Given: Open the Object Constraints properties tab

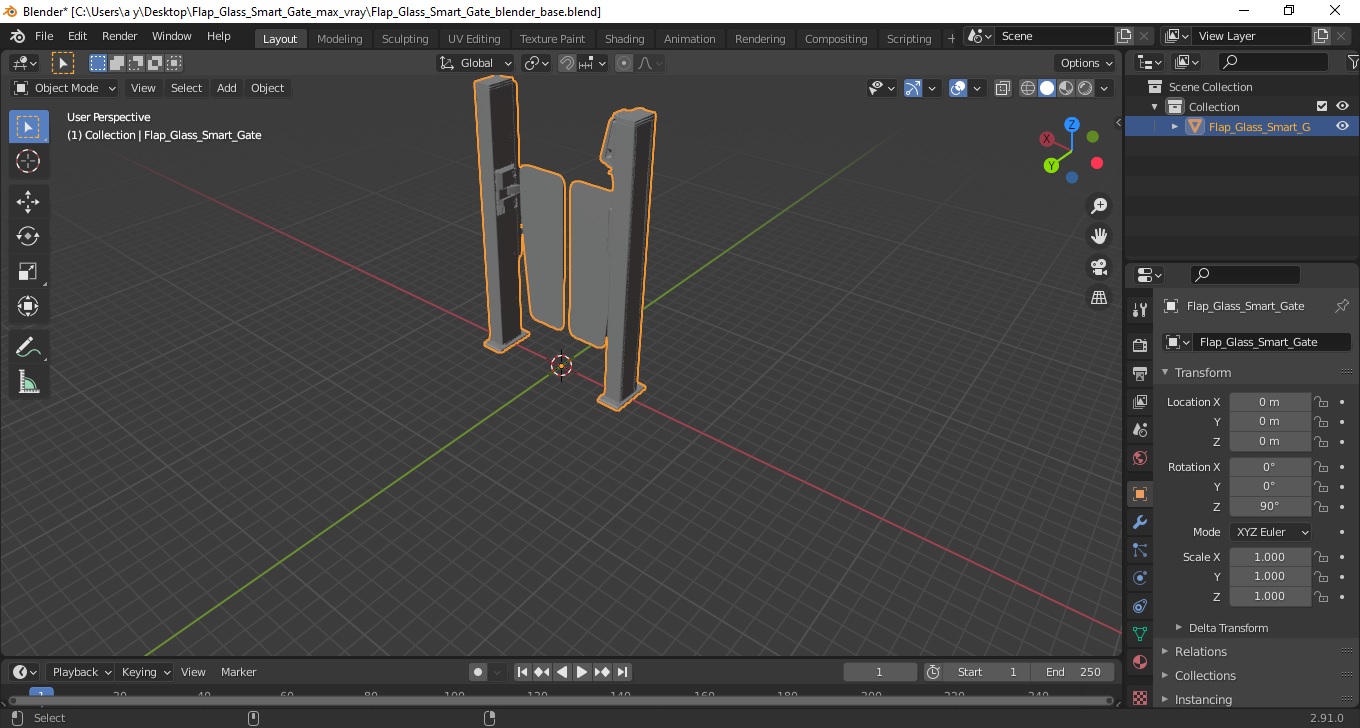Looking at the screenshot, I should point(1140,606).
